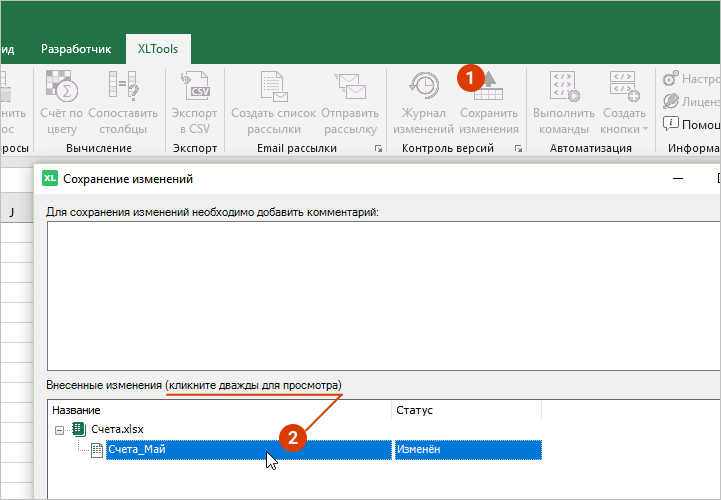
Task: Switch to the Разработчик ribbon tab
Action: [x=76, y=48]
